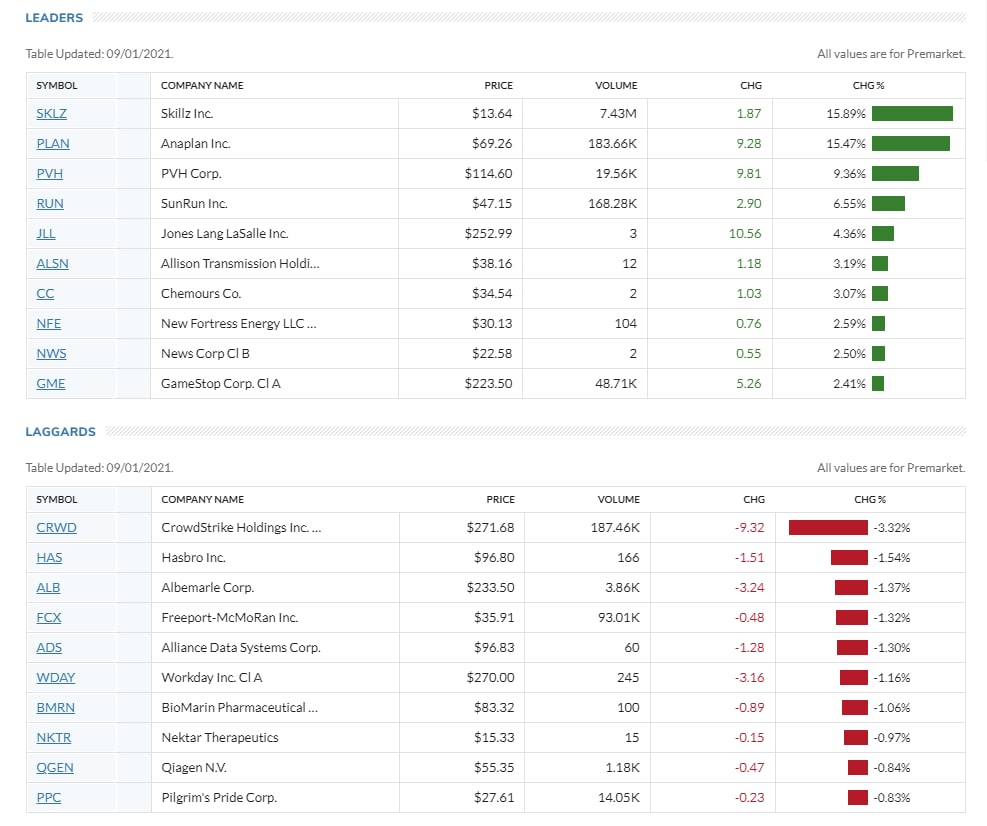Click the 2.41% change percentage
This screenshot has height=826, width=987.
point(849,383)
